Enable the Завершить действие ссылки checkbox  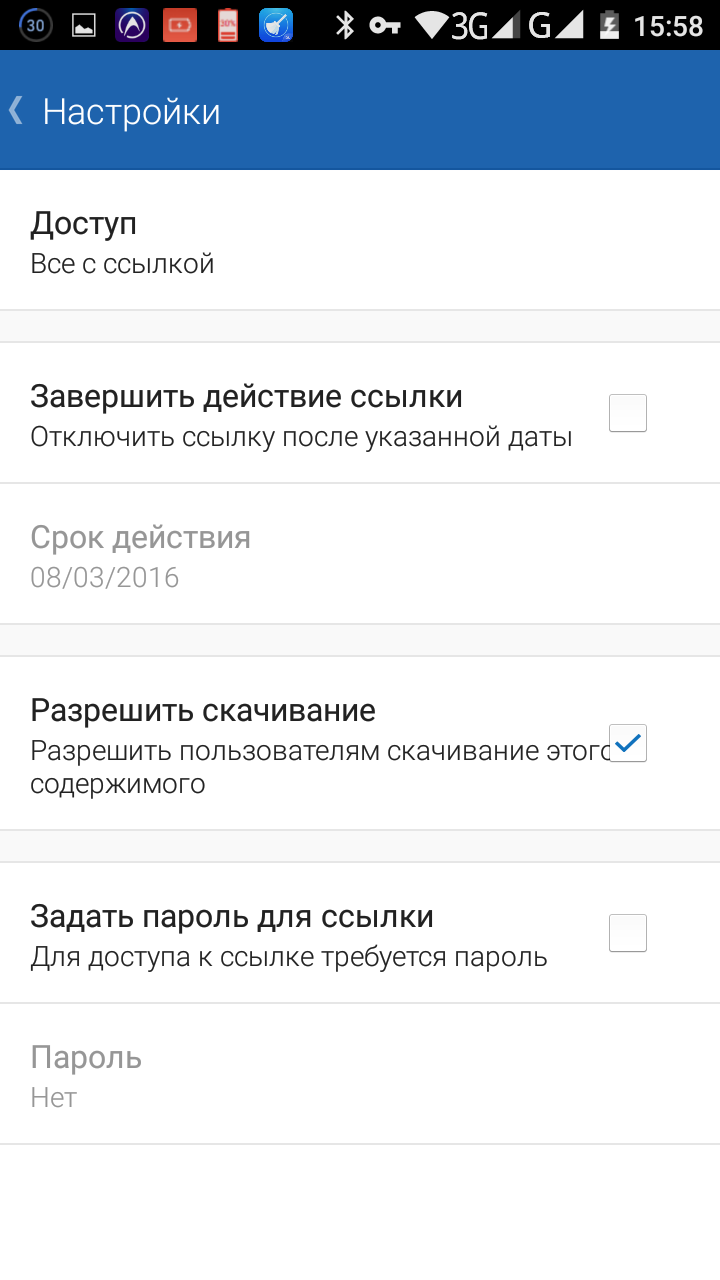click(628, 413)
